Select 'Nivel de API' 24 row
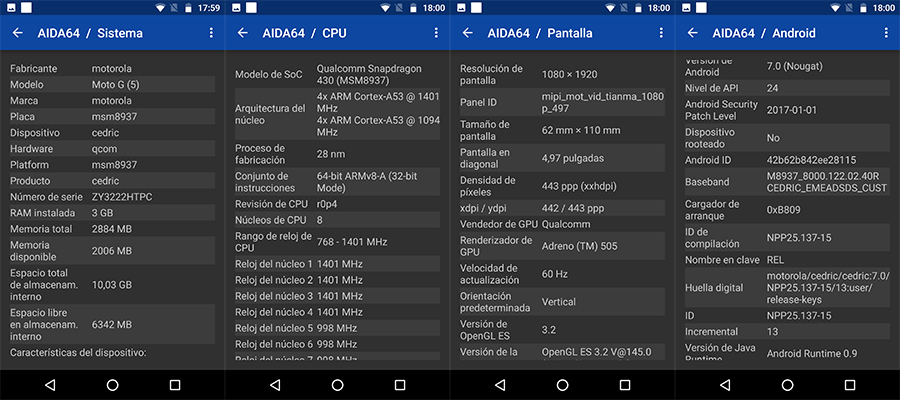 pyautogui.click(x=788, y=88)
